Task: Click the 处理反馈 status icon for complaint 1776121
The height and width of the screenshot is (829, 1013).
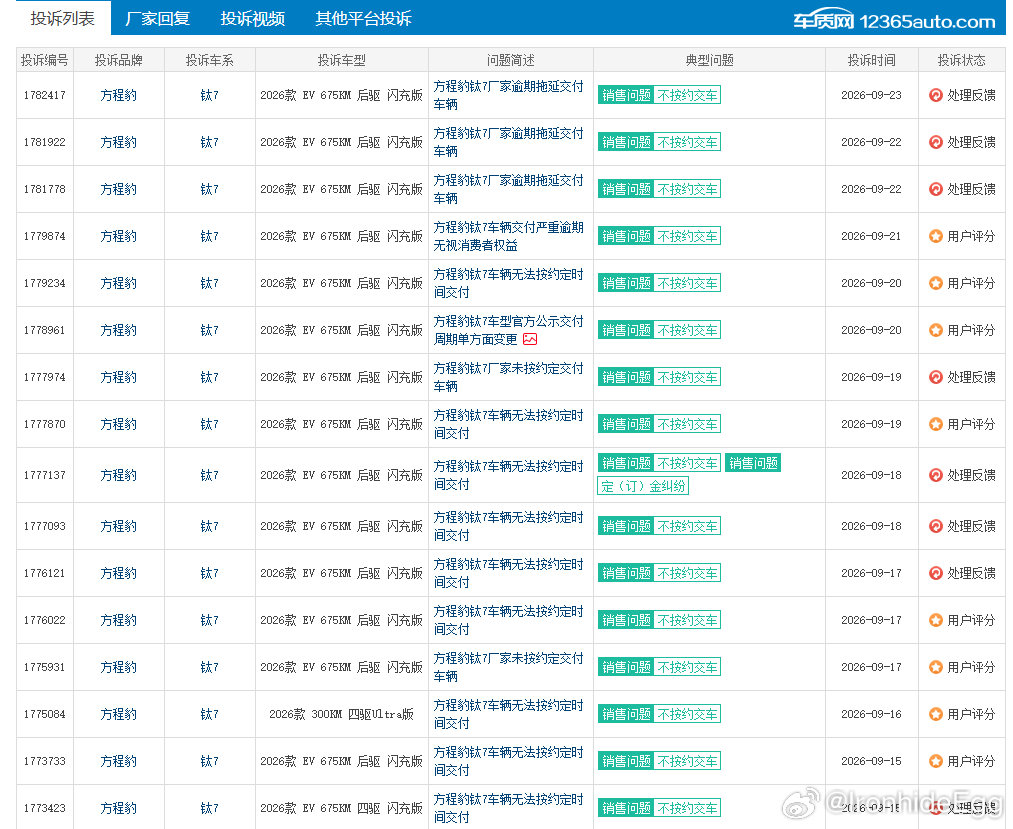Action: tap(935, 573)
